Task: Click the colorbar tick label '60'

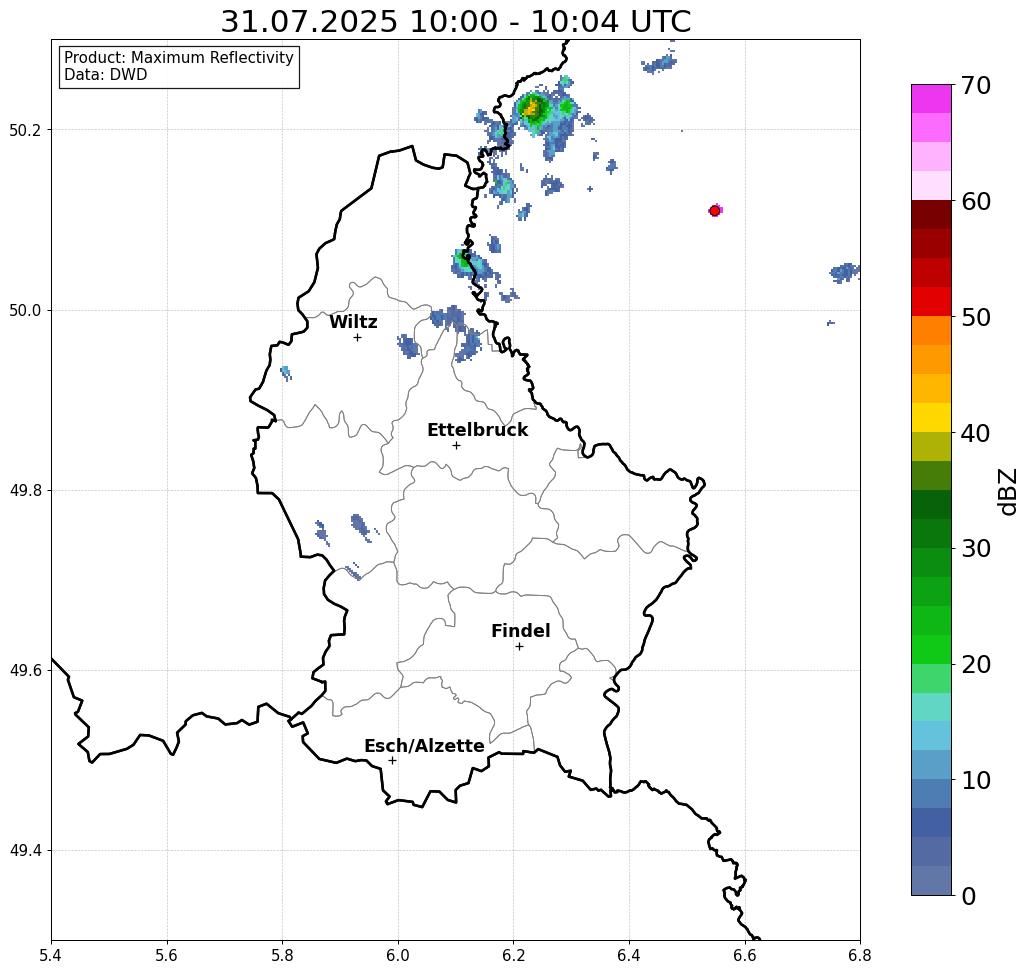Action: pyautogui.click(x=976, y=201)
